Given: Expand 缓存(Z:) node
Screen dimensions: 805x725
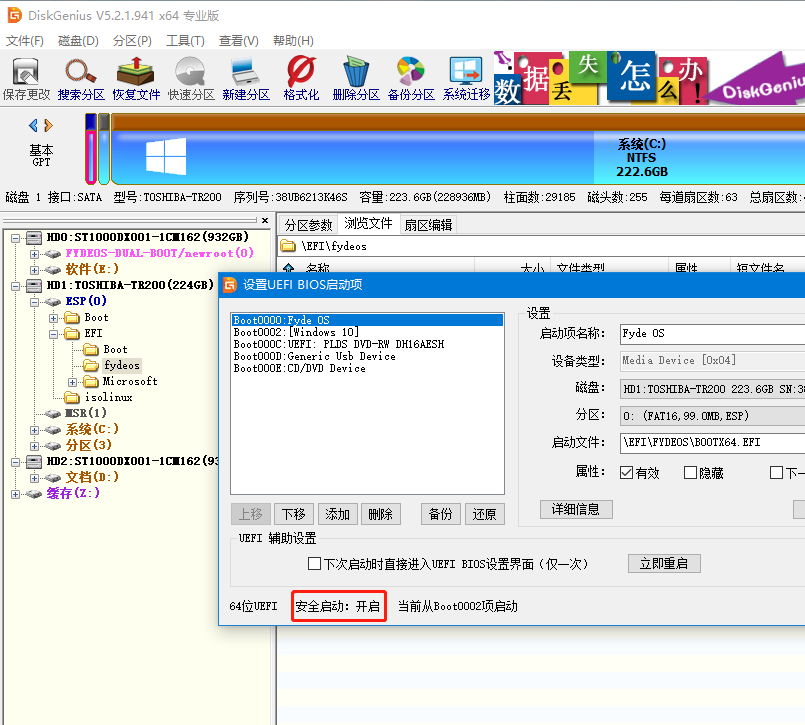Looking at the screenshot, I should (15, 494).
